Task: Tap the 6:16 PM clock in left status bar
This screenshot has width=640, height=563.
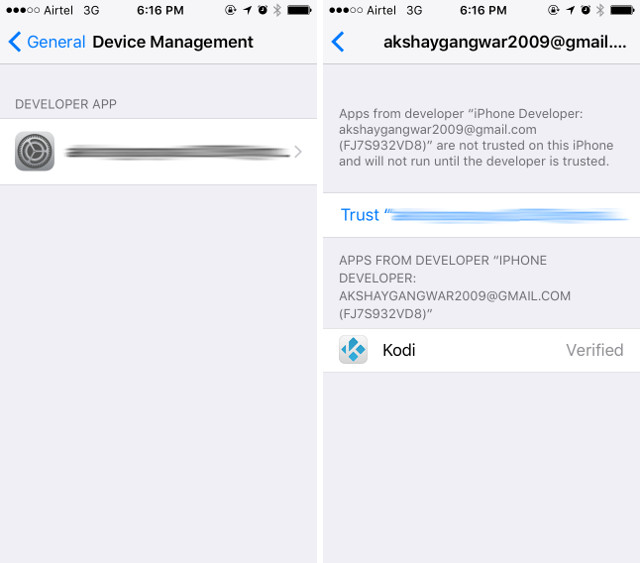Action: point(160,10)
